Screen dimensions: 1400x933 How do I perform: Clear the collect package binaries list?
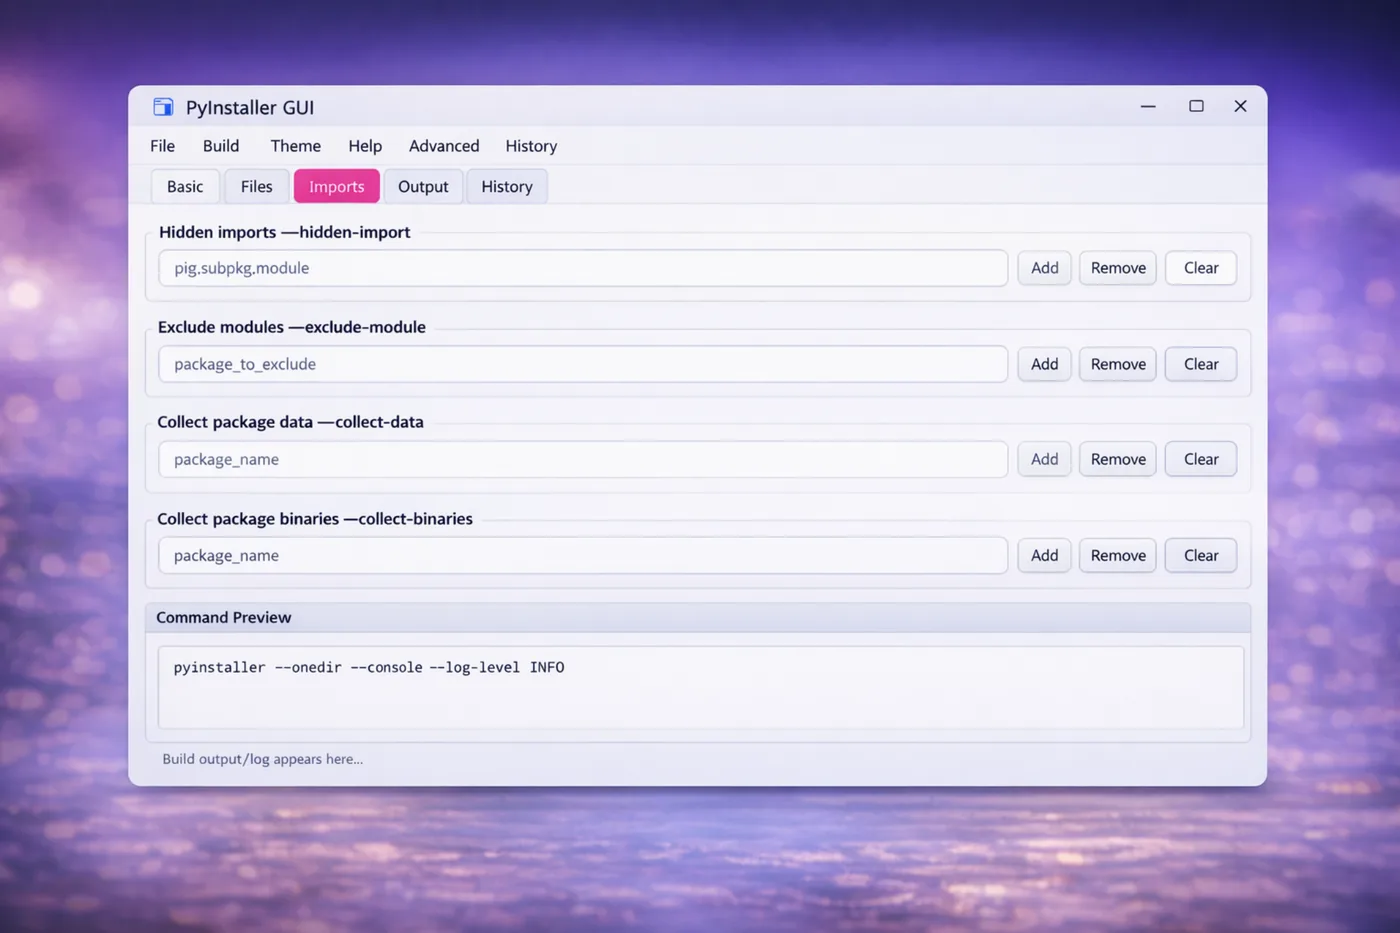(1200, 555)
